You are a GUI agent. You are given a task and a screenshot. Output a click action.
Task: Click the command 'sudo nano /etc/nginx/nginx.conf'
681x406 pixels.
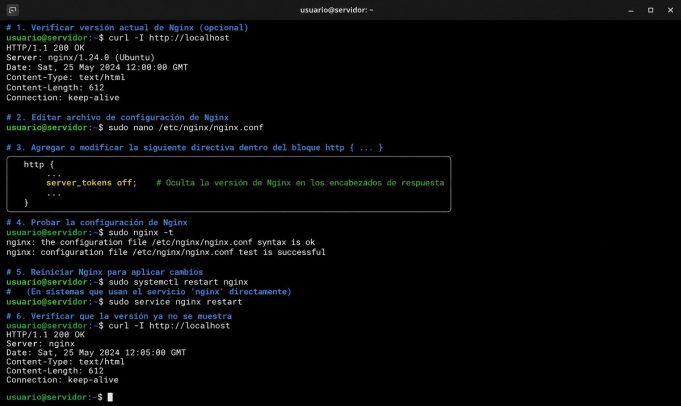coord(186,128)
